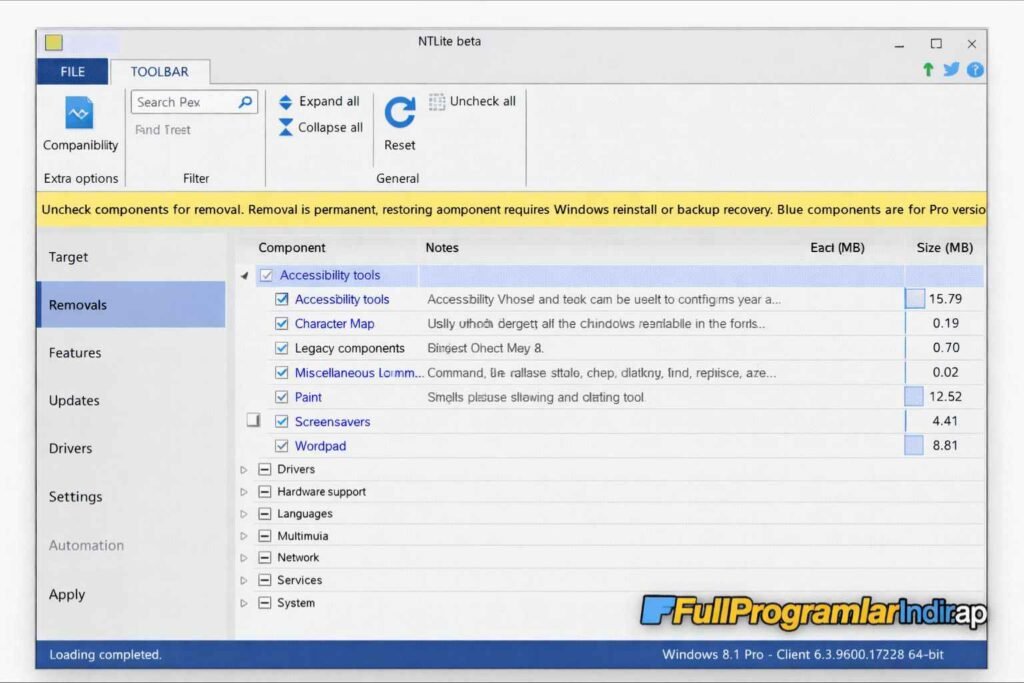The image size is (1024, 683).
Task: Open the Apply page in sidebar
Action: point(67,595)
